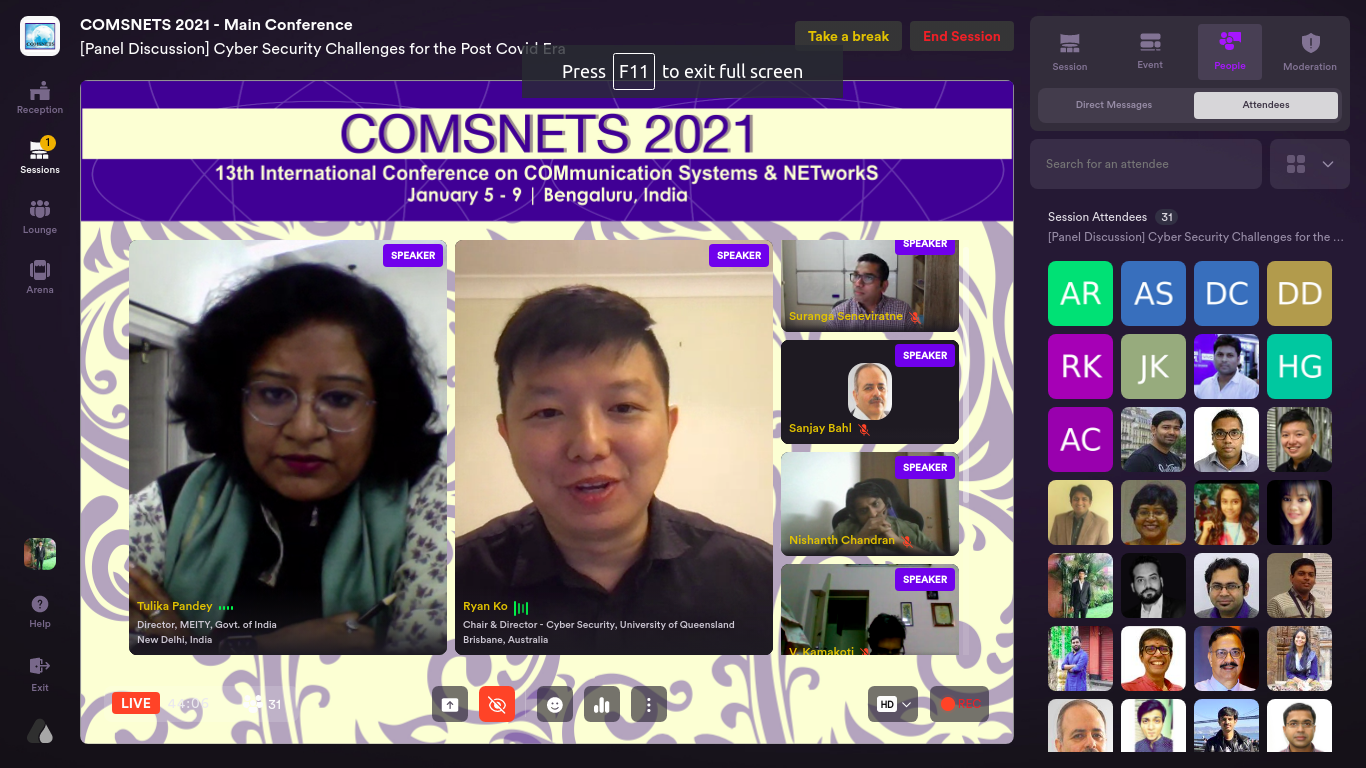Open the Lounge from the sidebar

40,217
